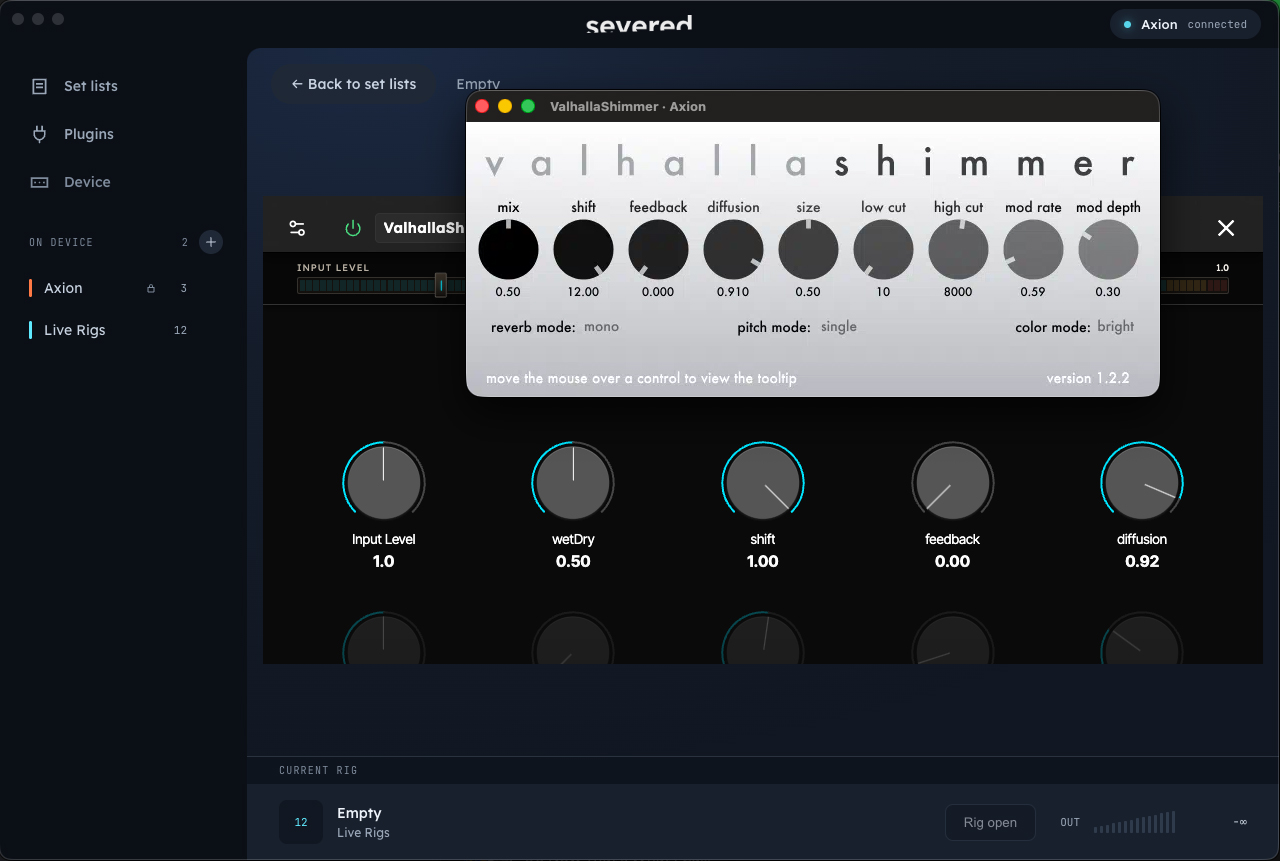
Task: Close the ValhallaShimmer plugin window
Action: (x=482, y=106)
